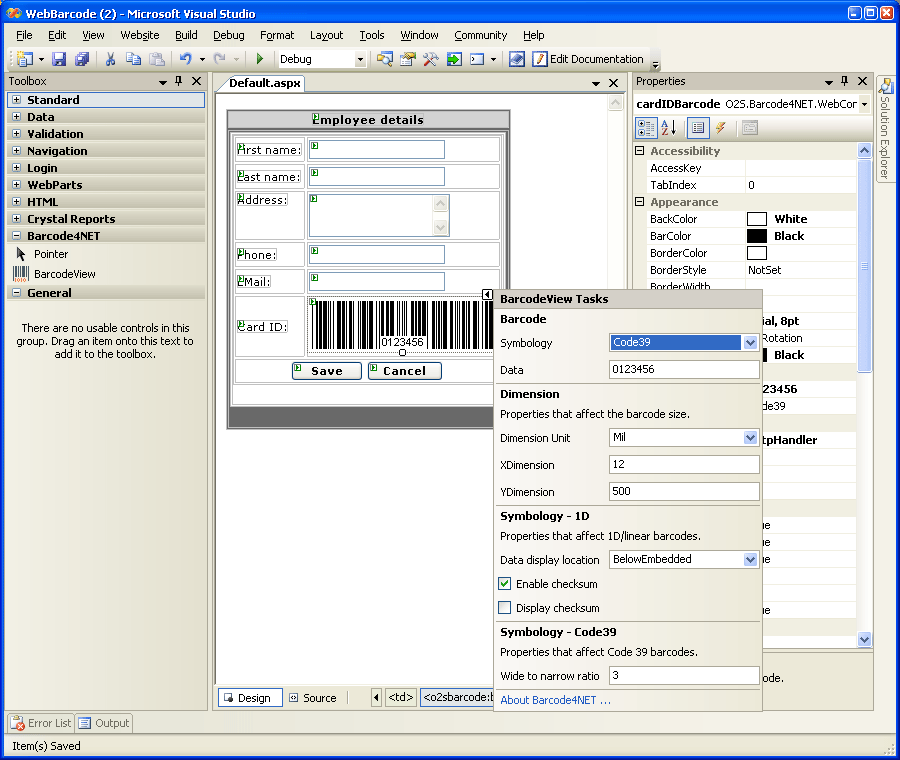Click the XDimension input field
900x760 pixels.
(684, 465)
